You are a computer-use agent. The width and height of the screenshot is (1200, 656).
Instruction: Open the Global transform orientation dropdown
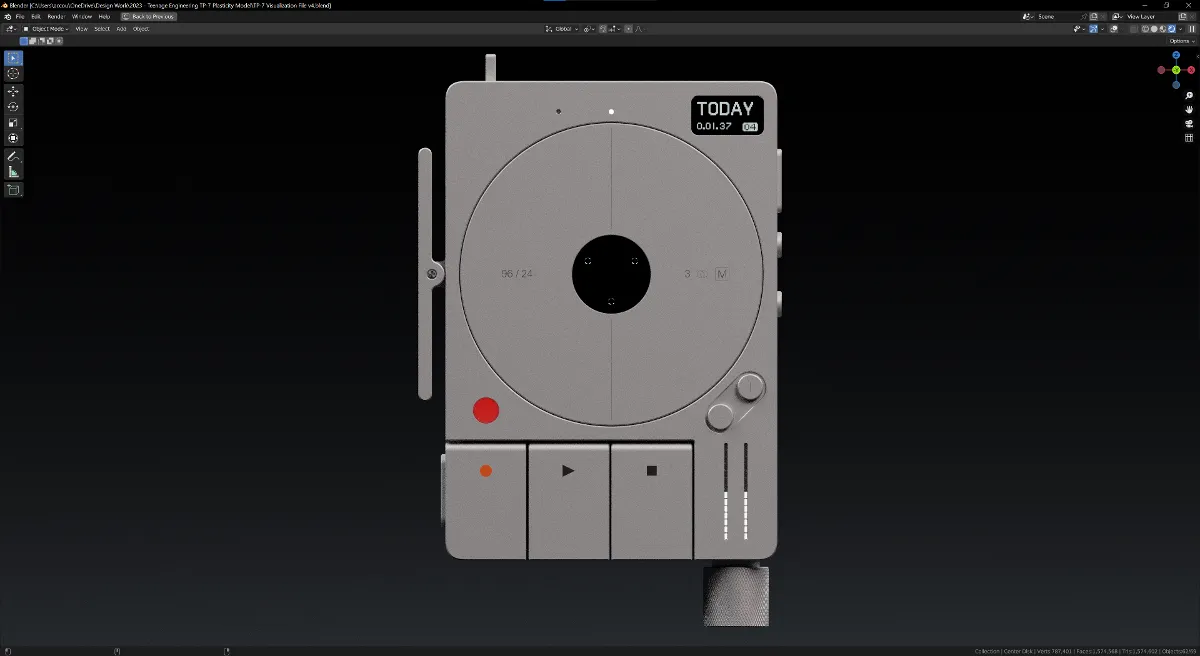[562, 29]
